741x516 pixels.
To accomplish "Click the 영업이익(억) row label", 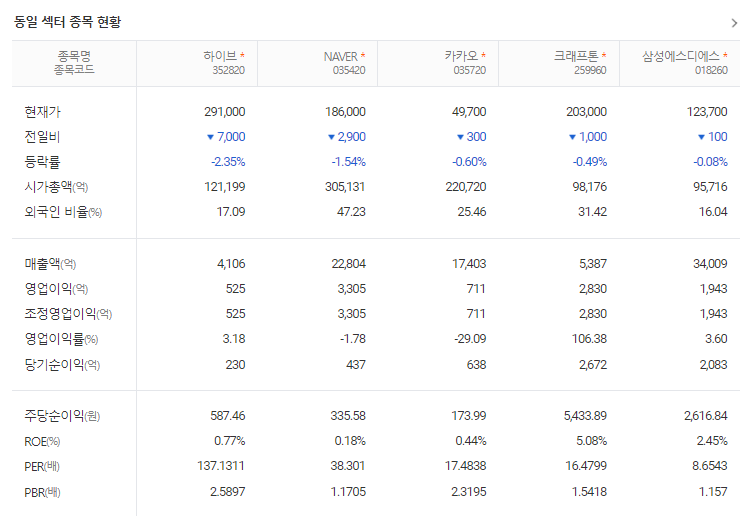I will click(56, 289).
